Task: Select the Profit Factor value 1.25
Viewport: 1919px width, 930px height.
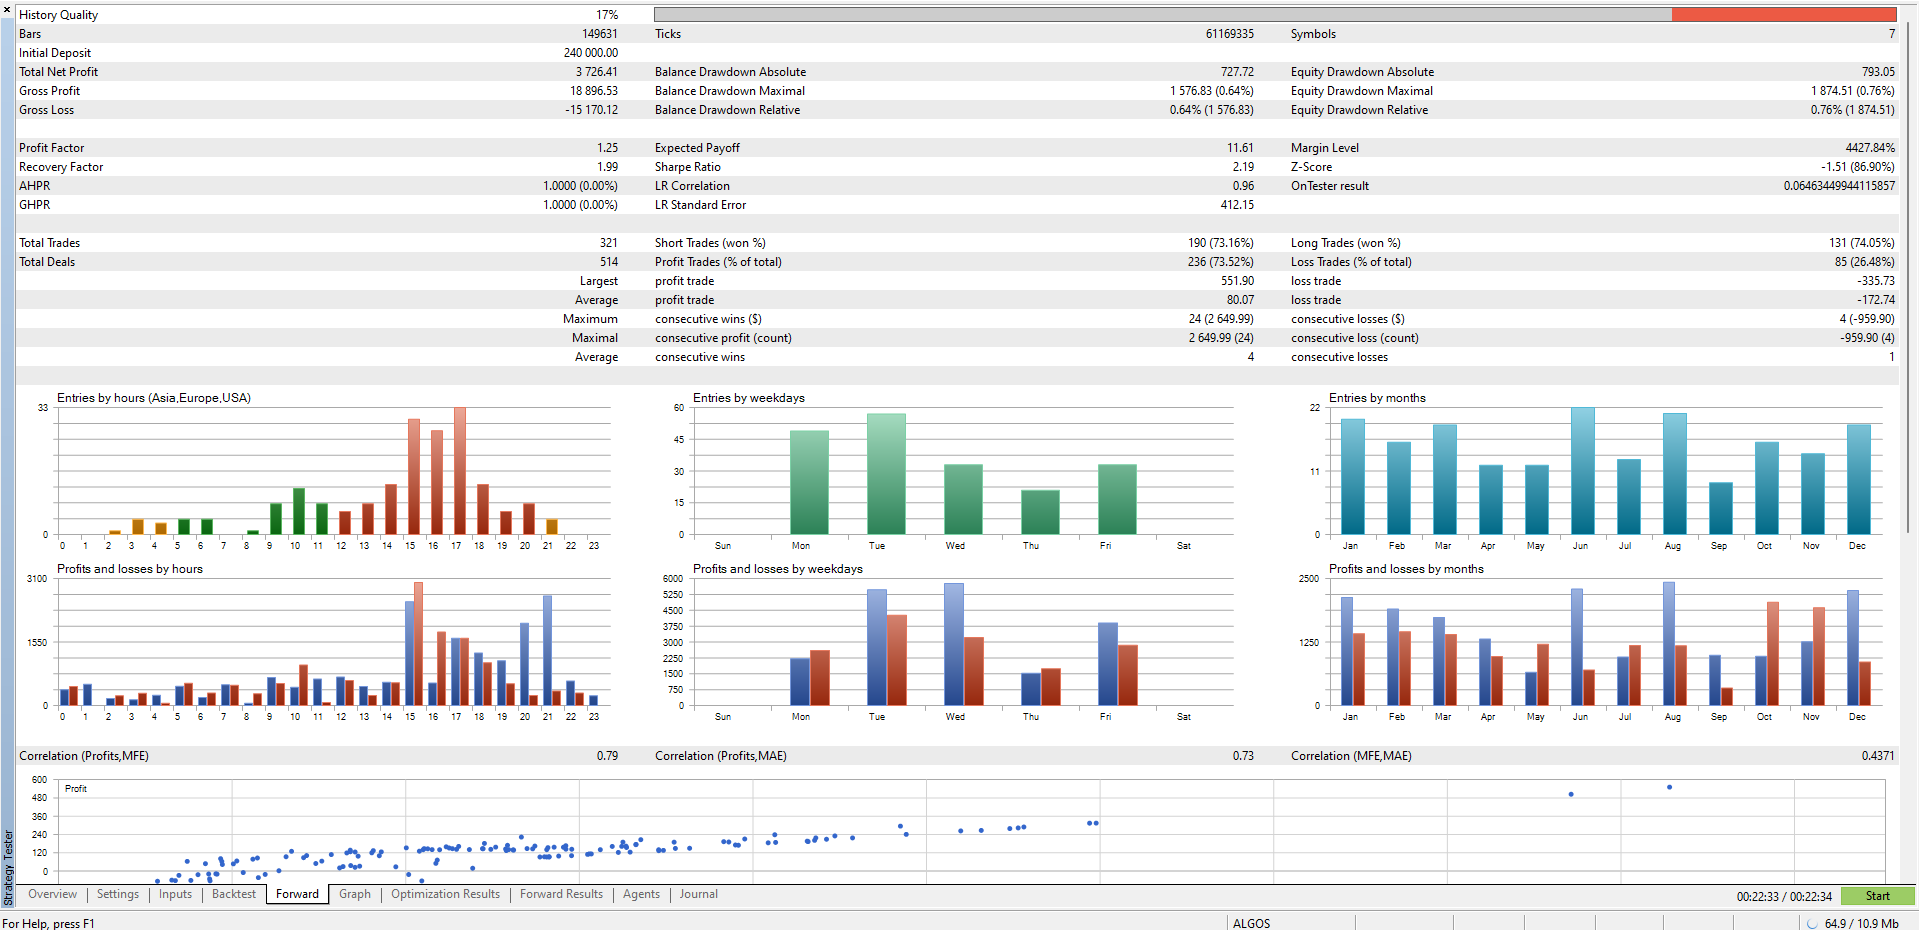Action: coord(607,148)
